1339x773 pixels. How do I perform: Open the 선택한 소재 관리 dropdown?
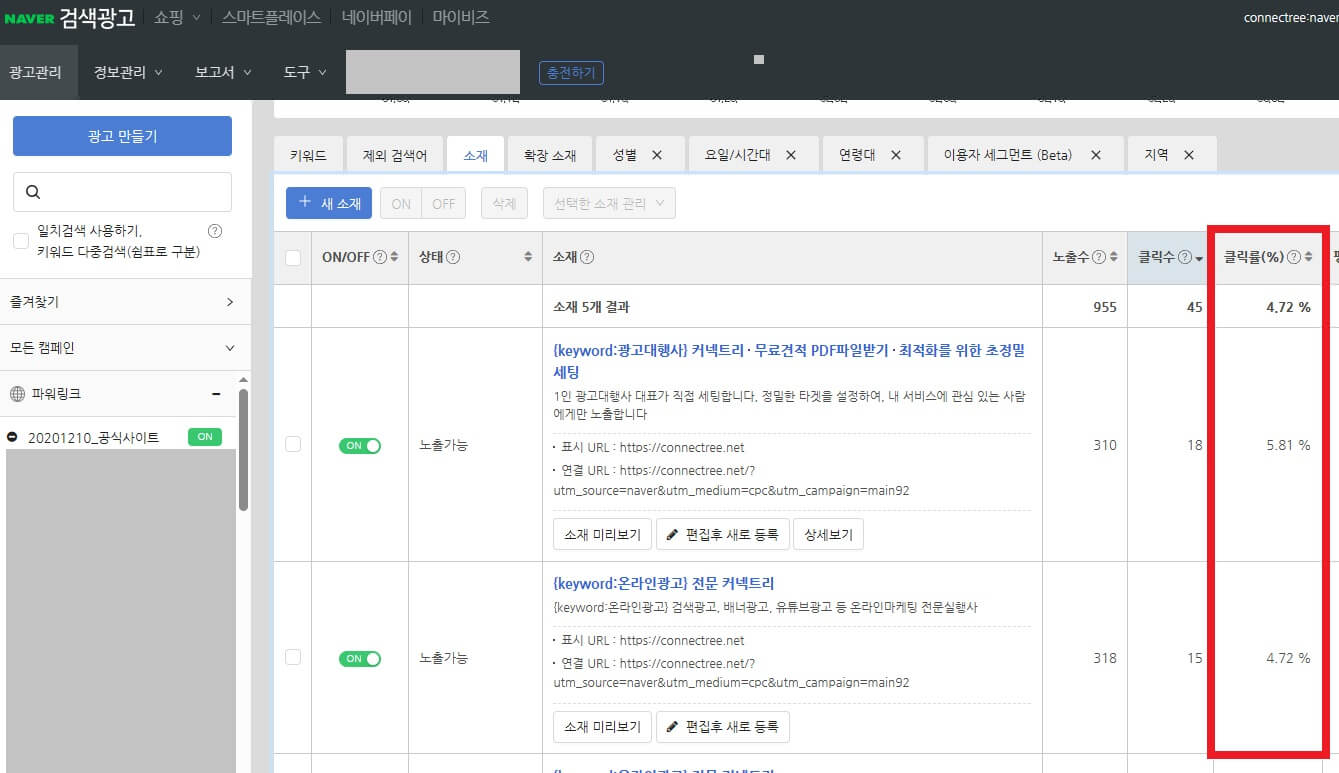point(609,203)
